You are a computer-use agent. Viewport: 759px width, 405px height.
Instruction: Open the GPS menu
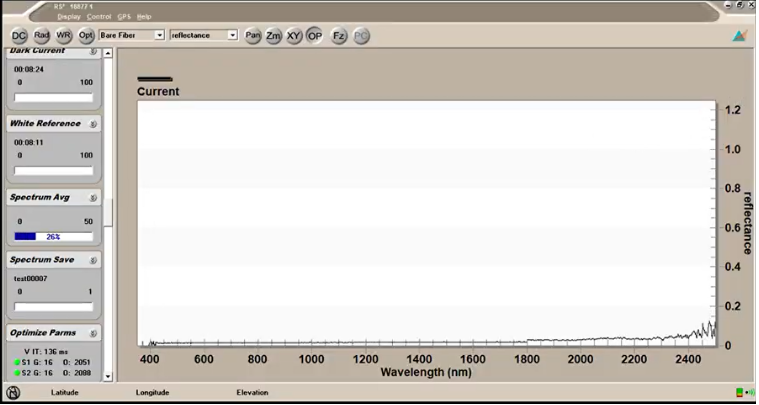pyautogui.click(x=124, y=16)
